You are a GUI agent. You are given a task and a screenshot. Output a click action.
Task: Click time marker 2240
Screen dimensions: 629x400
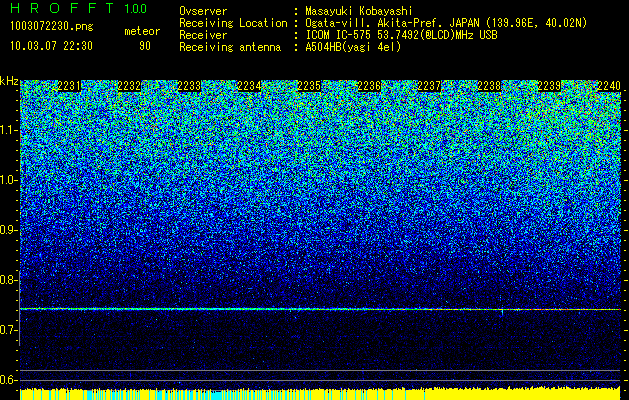[609, 86]
